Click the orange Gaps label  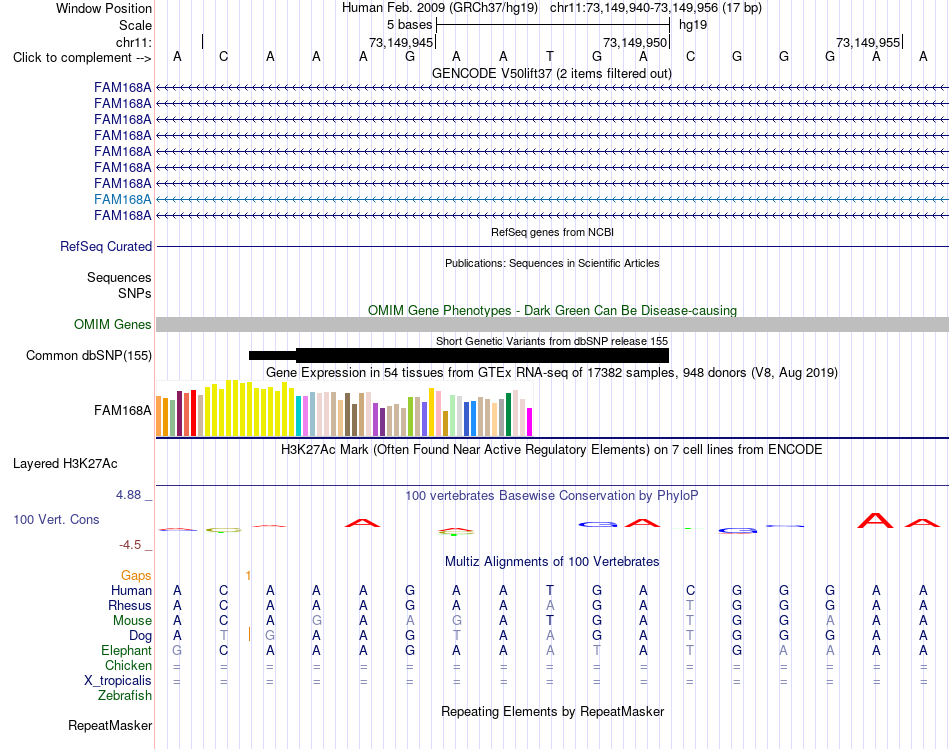[136, 575]
